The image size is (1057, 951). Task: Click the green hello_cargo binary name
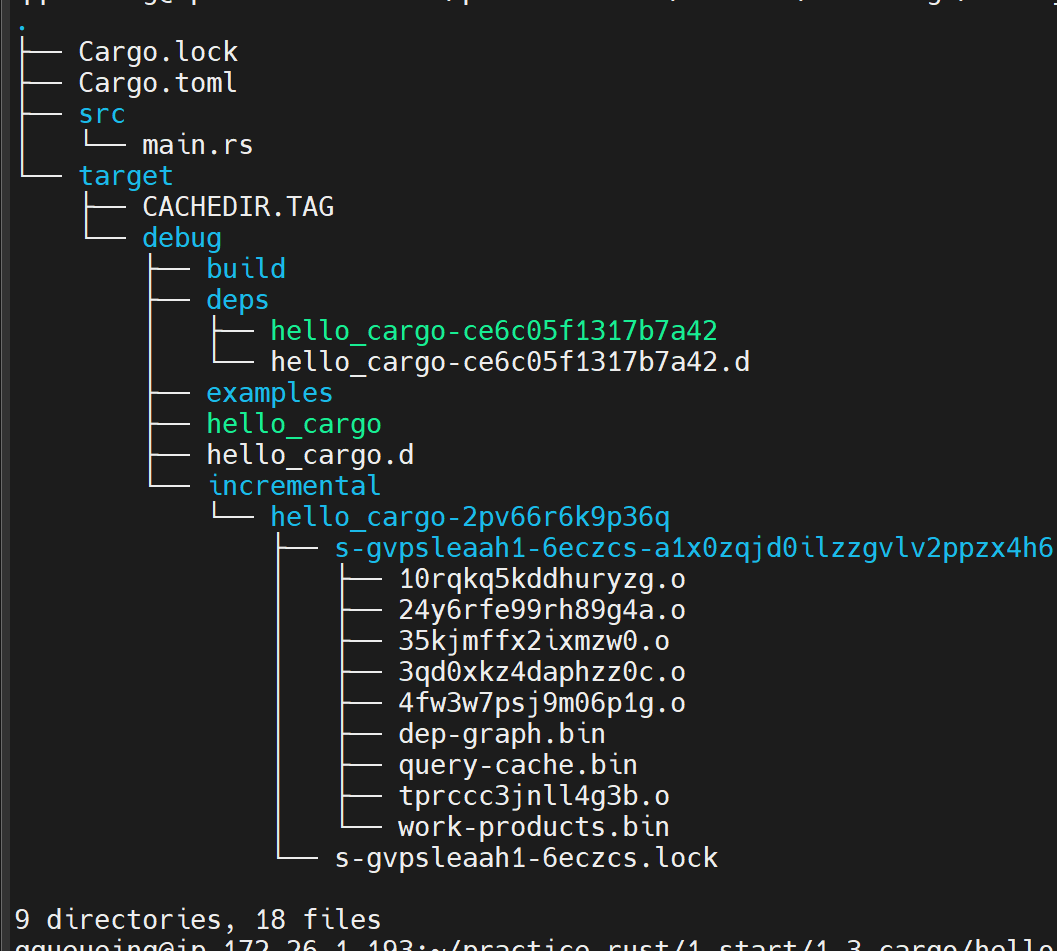click(x=294, y=424)
